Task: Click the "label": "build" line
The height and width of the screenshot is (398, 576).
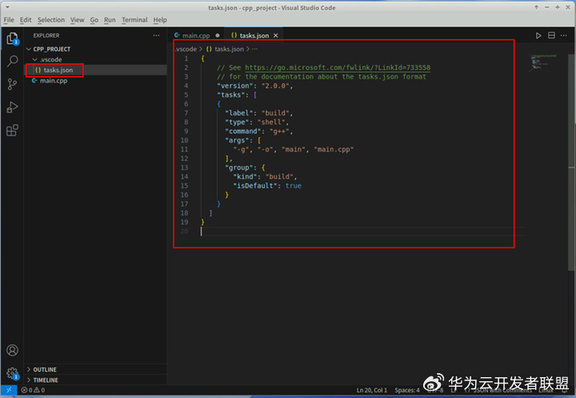Action: (259, 113)
